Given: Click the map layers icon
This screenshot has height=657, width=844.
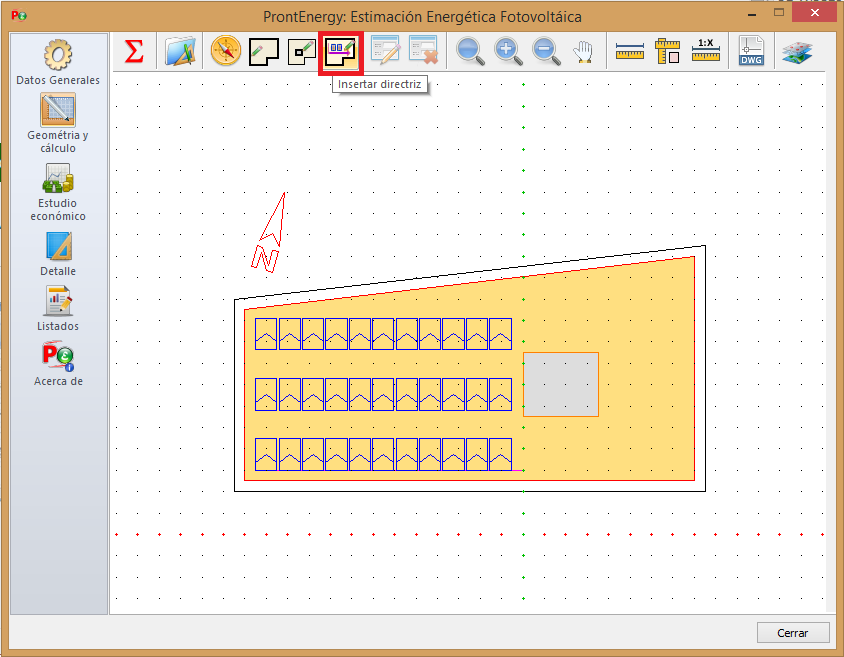Looking at the screenshot, I should 797,53.
